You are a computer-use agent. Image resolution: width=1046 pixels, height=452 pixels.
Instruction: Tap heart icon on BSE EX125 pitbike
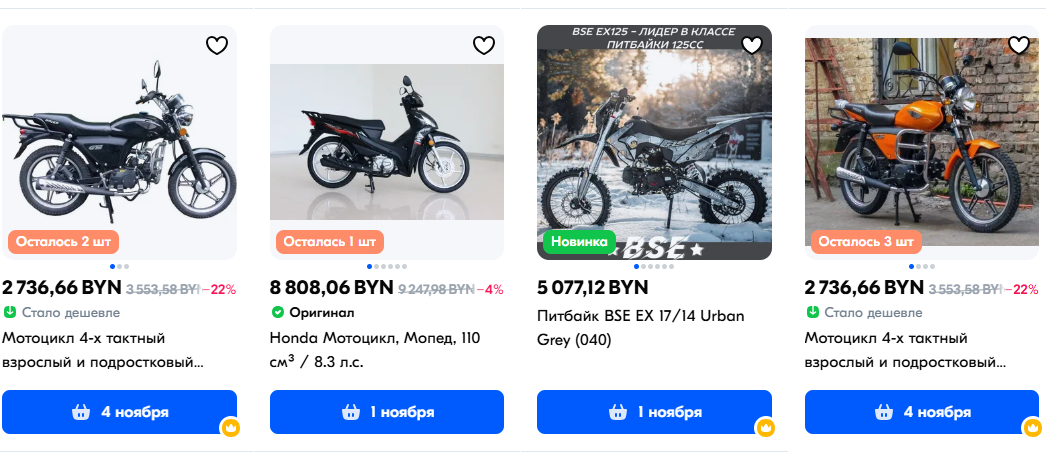point(752,45)
